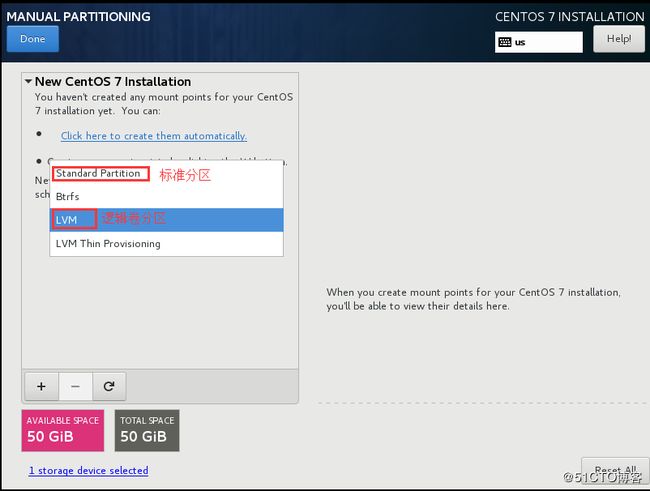Reload storage configuration with the refresh icon
The width and height of the screenshot is (650, 491).
tap(109, 386)
